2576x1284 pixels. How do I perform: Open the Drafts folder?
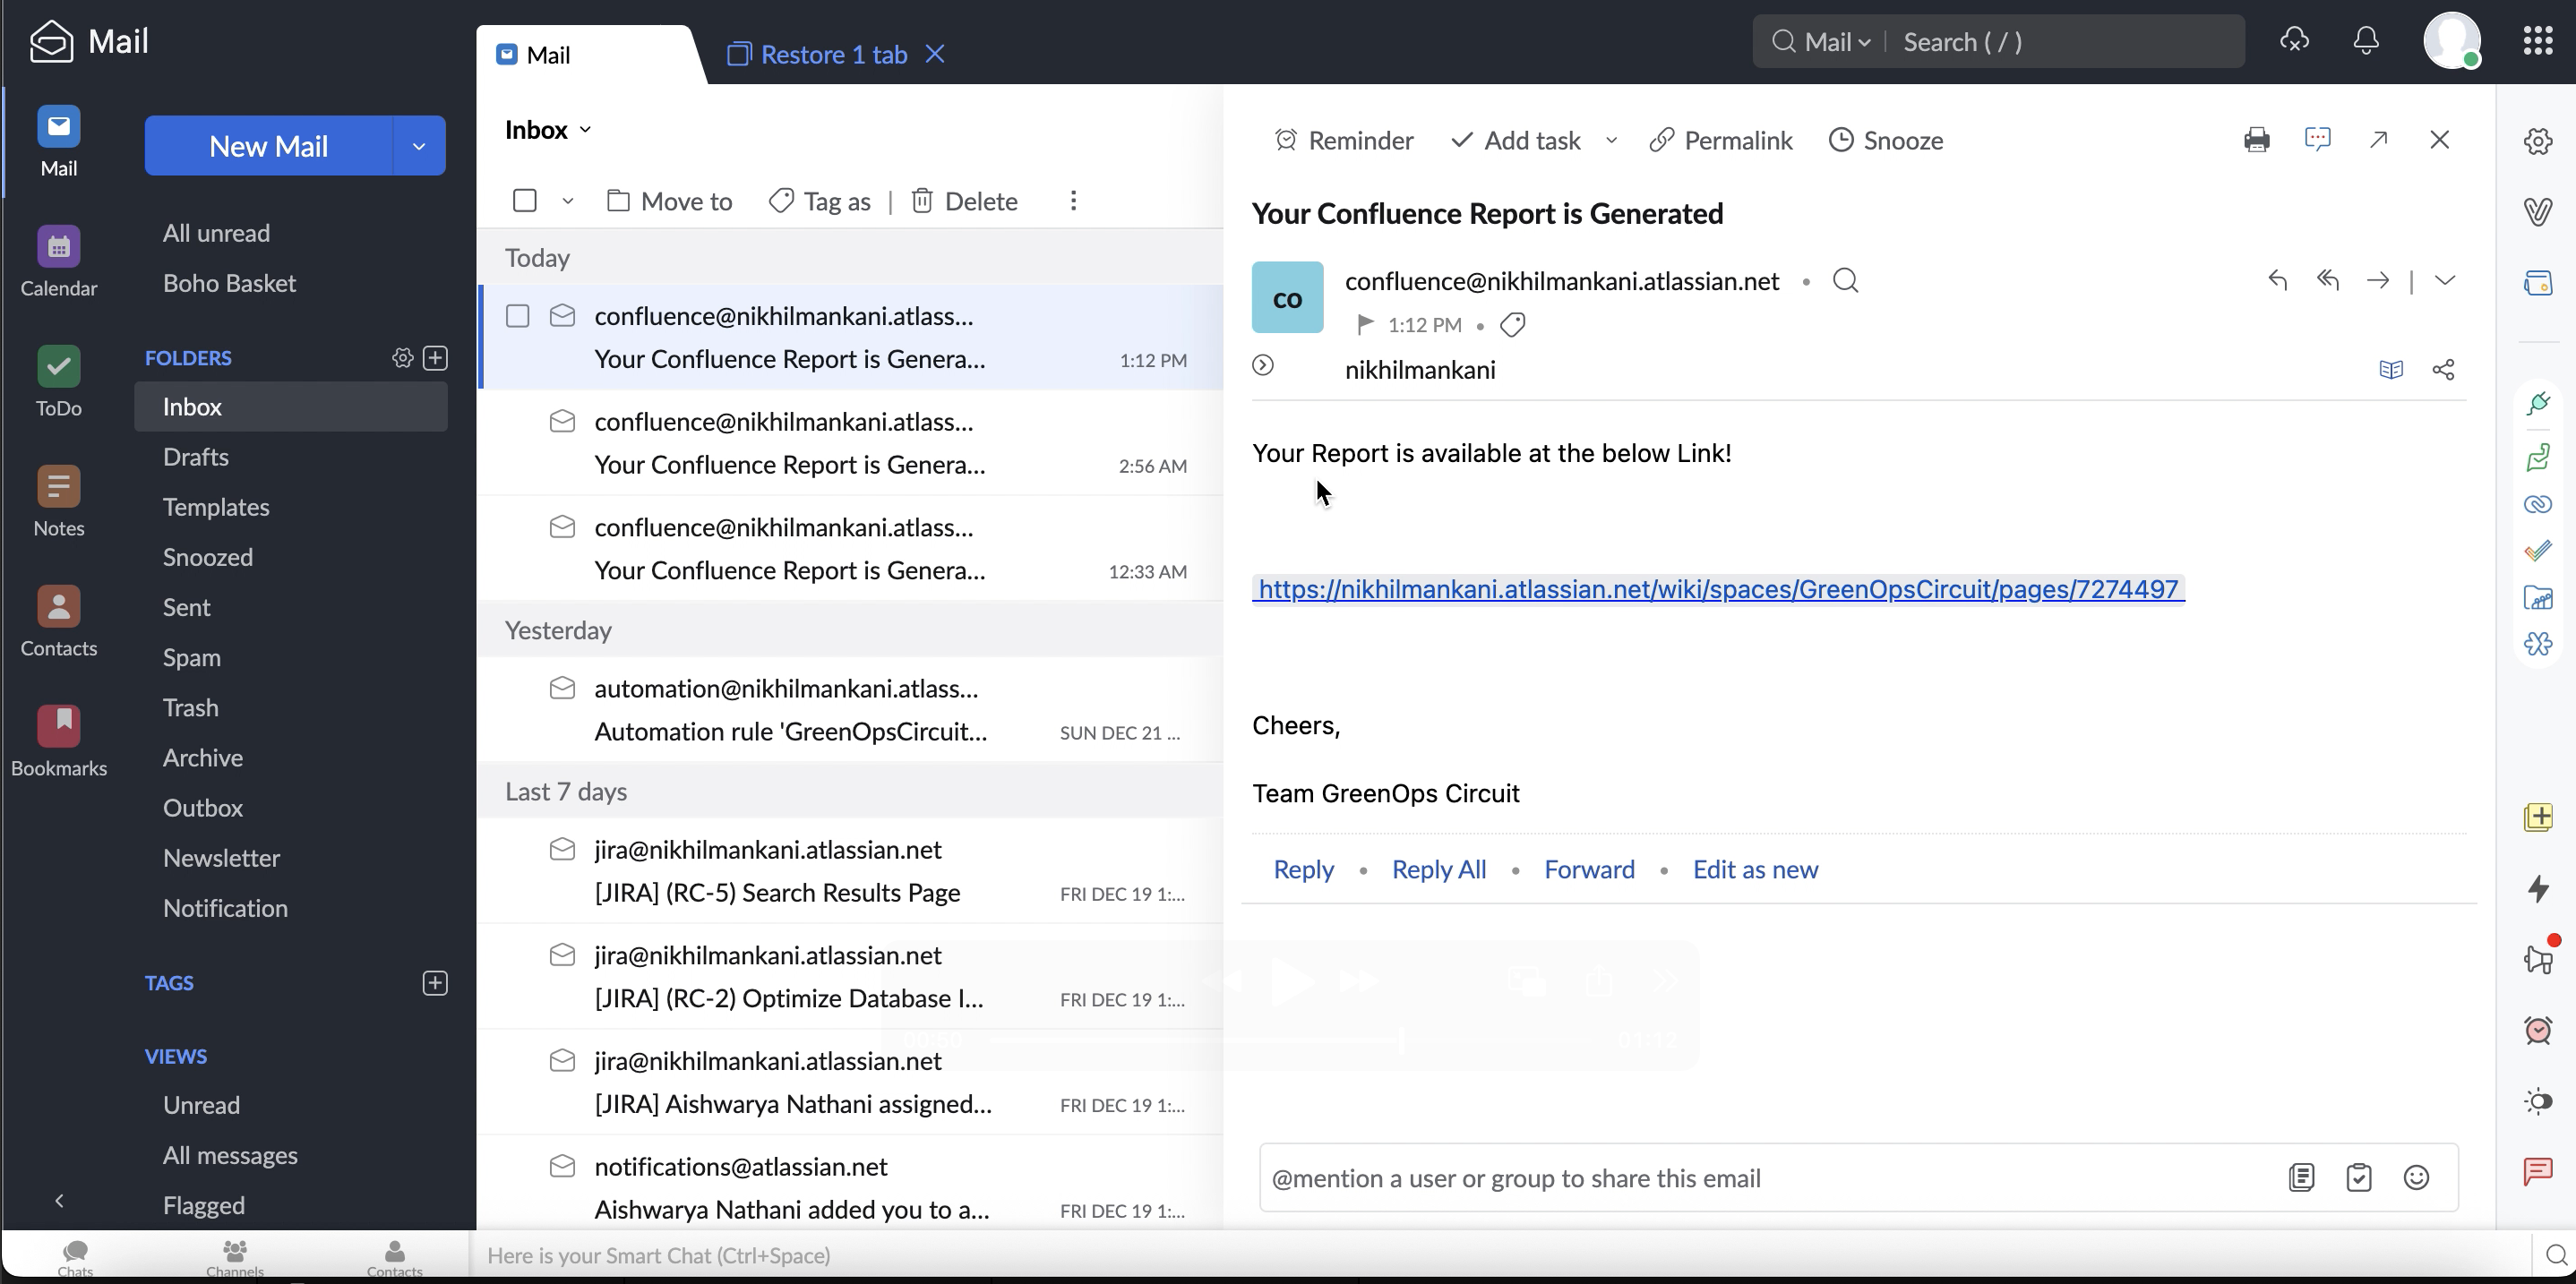click(196, 457)
